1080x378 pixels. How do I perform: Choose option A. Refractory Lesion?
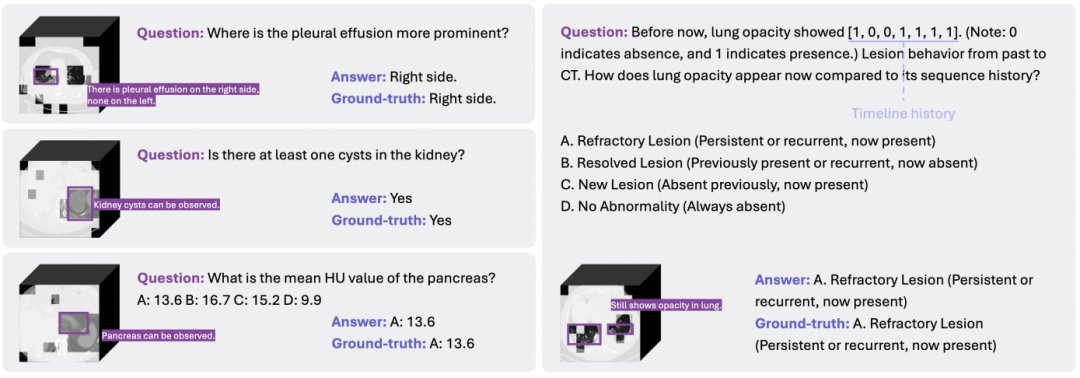pos(749,141)
